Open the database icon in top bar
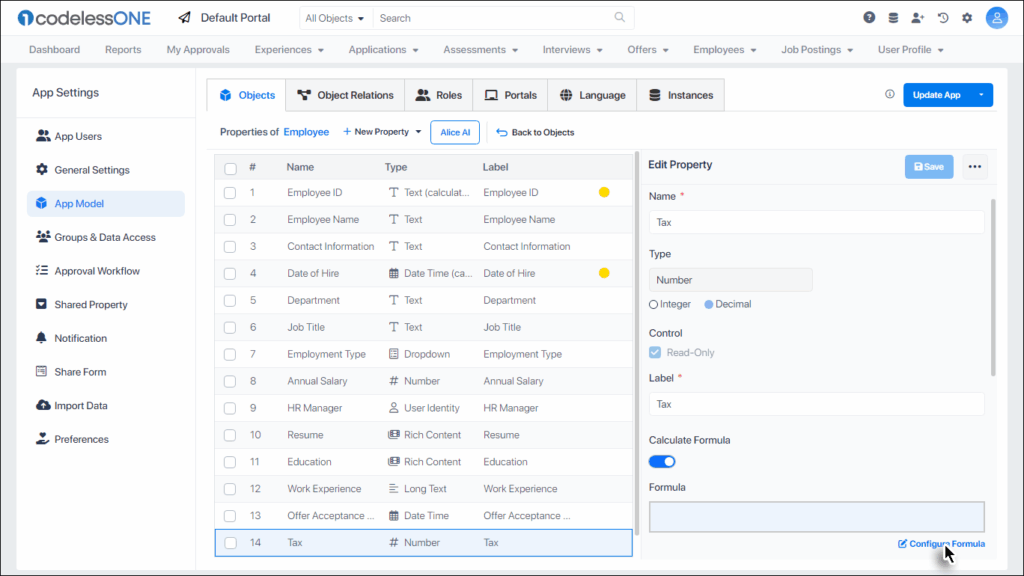The width and height of the screenshot is (1024, 576). click(x=893, y=18)
